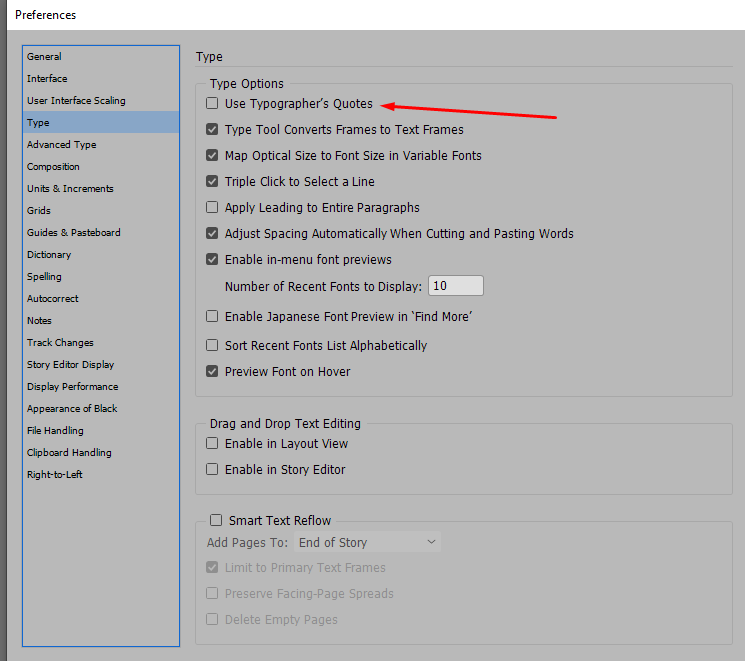Uncheck Enable in-menu font previews

[x=212, y=260]
